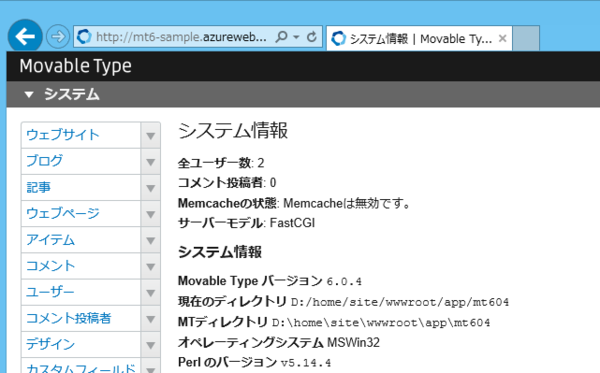Expand the システム scope selector triangle
Viewport: 600px width, 373px height.
[29, 94]
